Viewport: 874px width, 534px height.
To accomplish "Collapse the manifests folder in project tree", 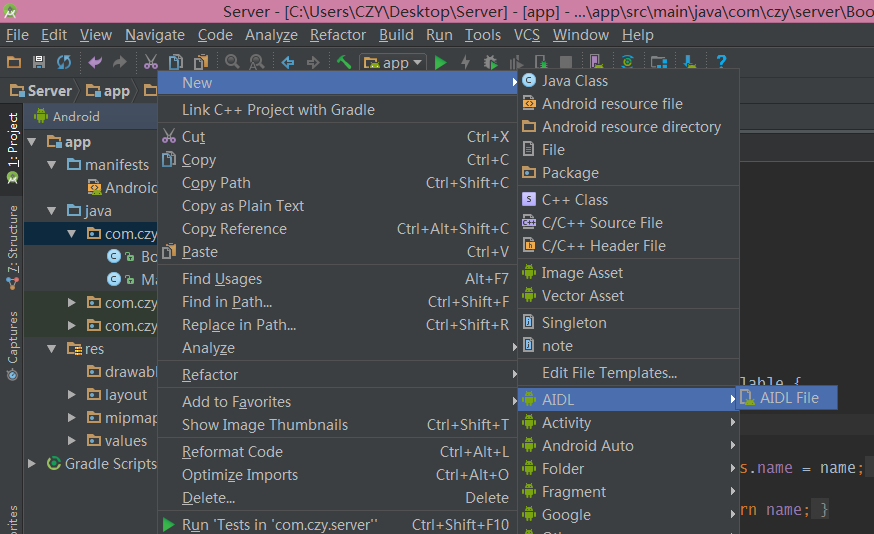I will pos(52,165).
